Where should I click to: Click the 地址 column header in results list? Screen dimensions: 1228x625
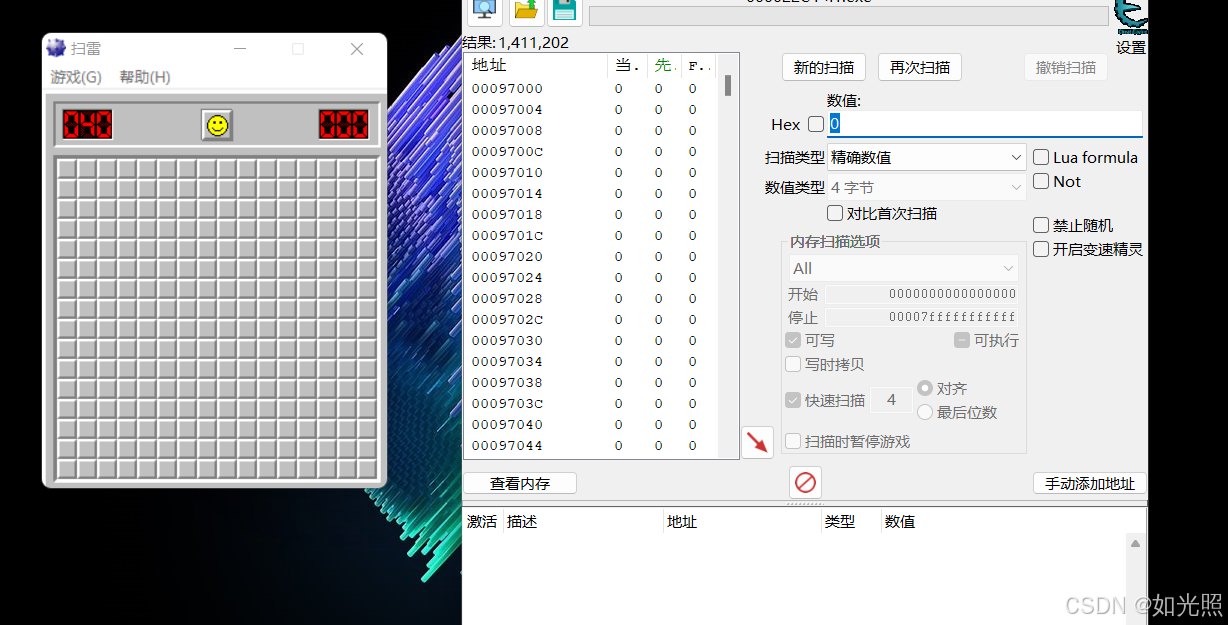pyautogui.click(x=536, y=65)
